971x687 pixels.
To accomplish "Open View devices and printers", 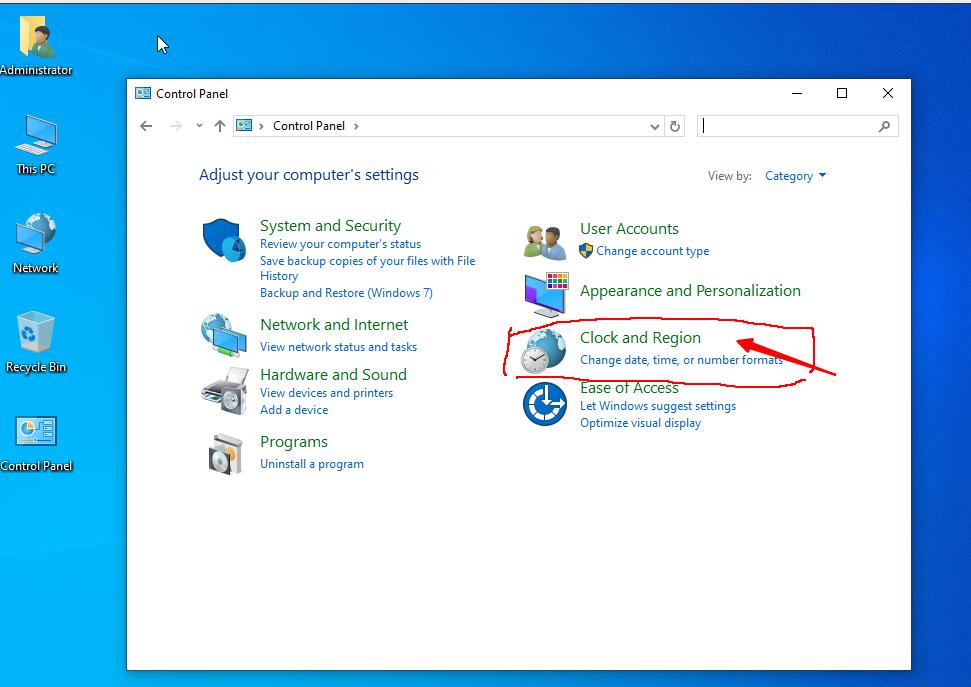I will [326, 393].
